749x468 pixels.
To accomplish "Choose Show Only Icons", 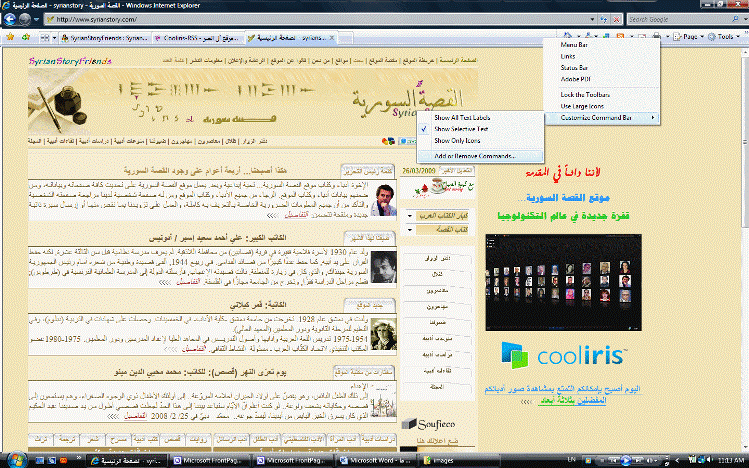I will (481, 140).
